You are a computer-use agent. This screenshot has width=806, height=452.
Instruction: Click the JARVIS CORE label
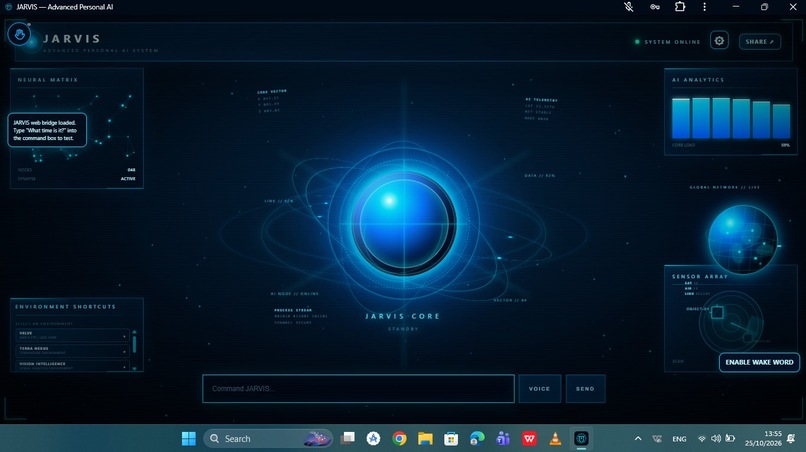(x=403, y=316)
